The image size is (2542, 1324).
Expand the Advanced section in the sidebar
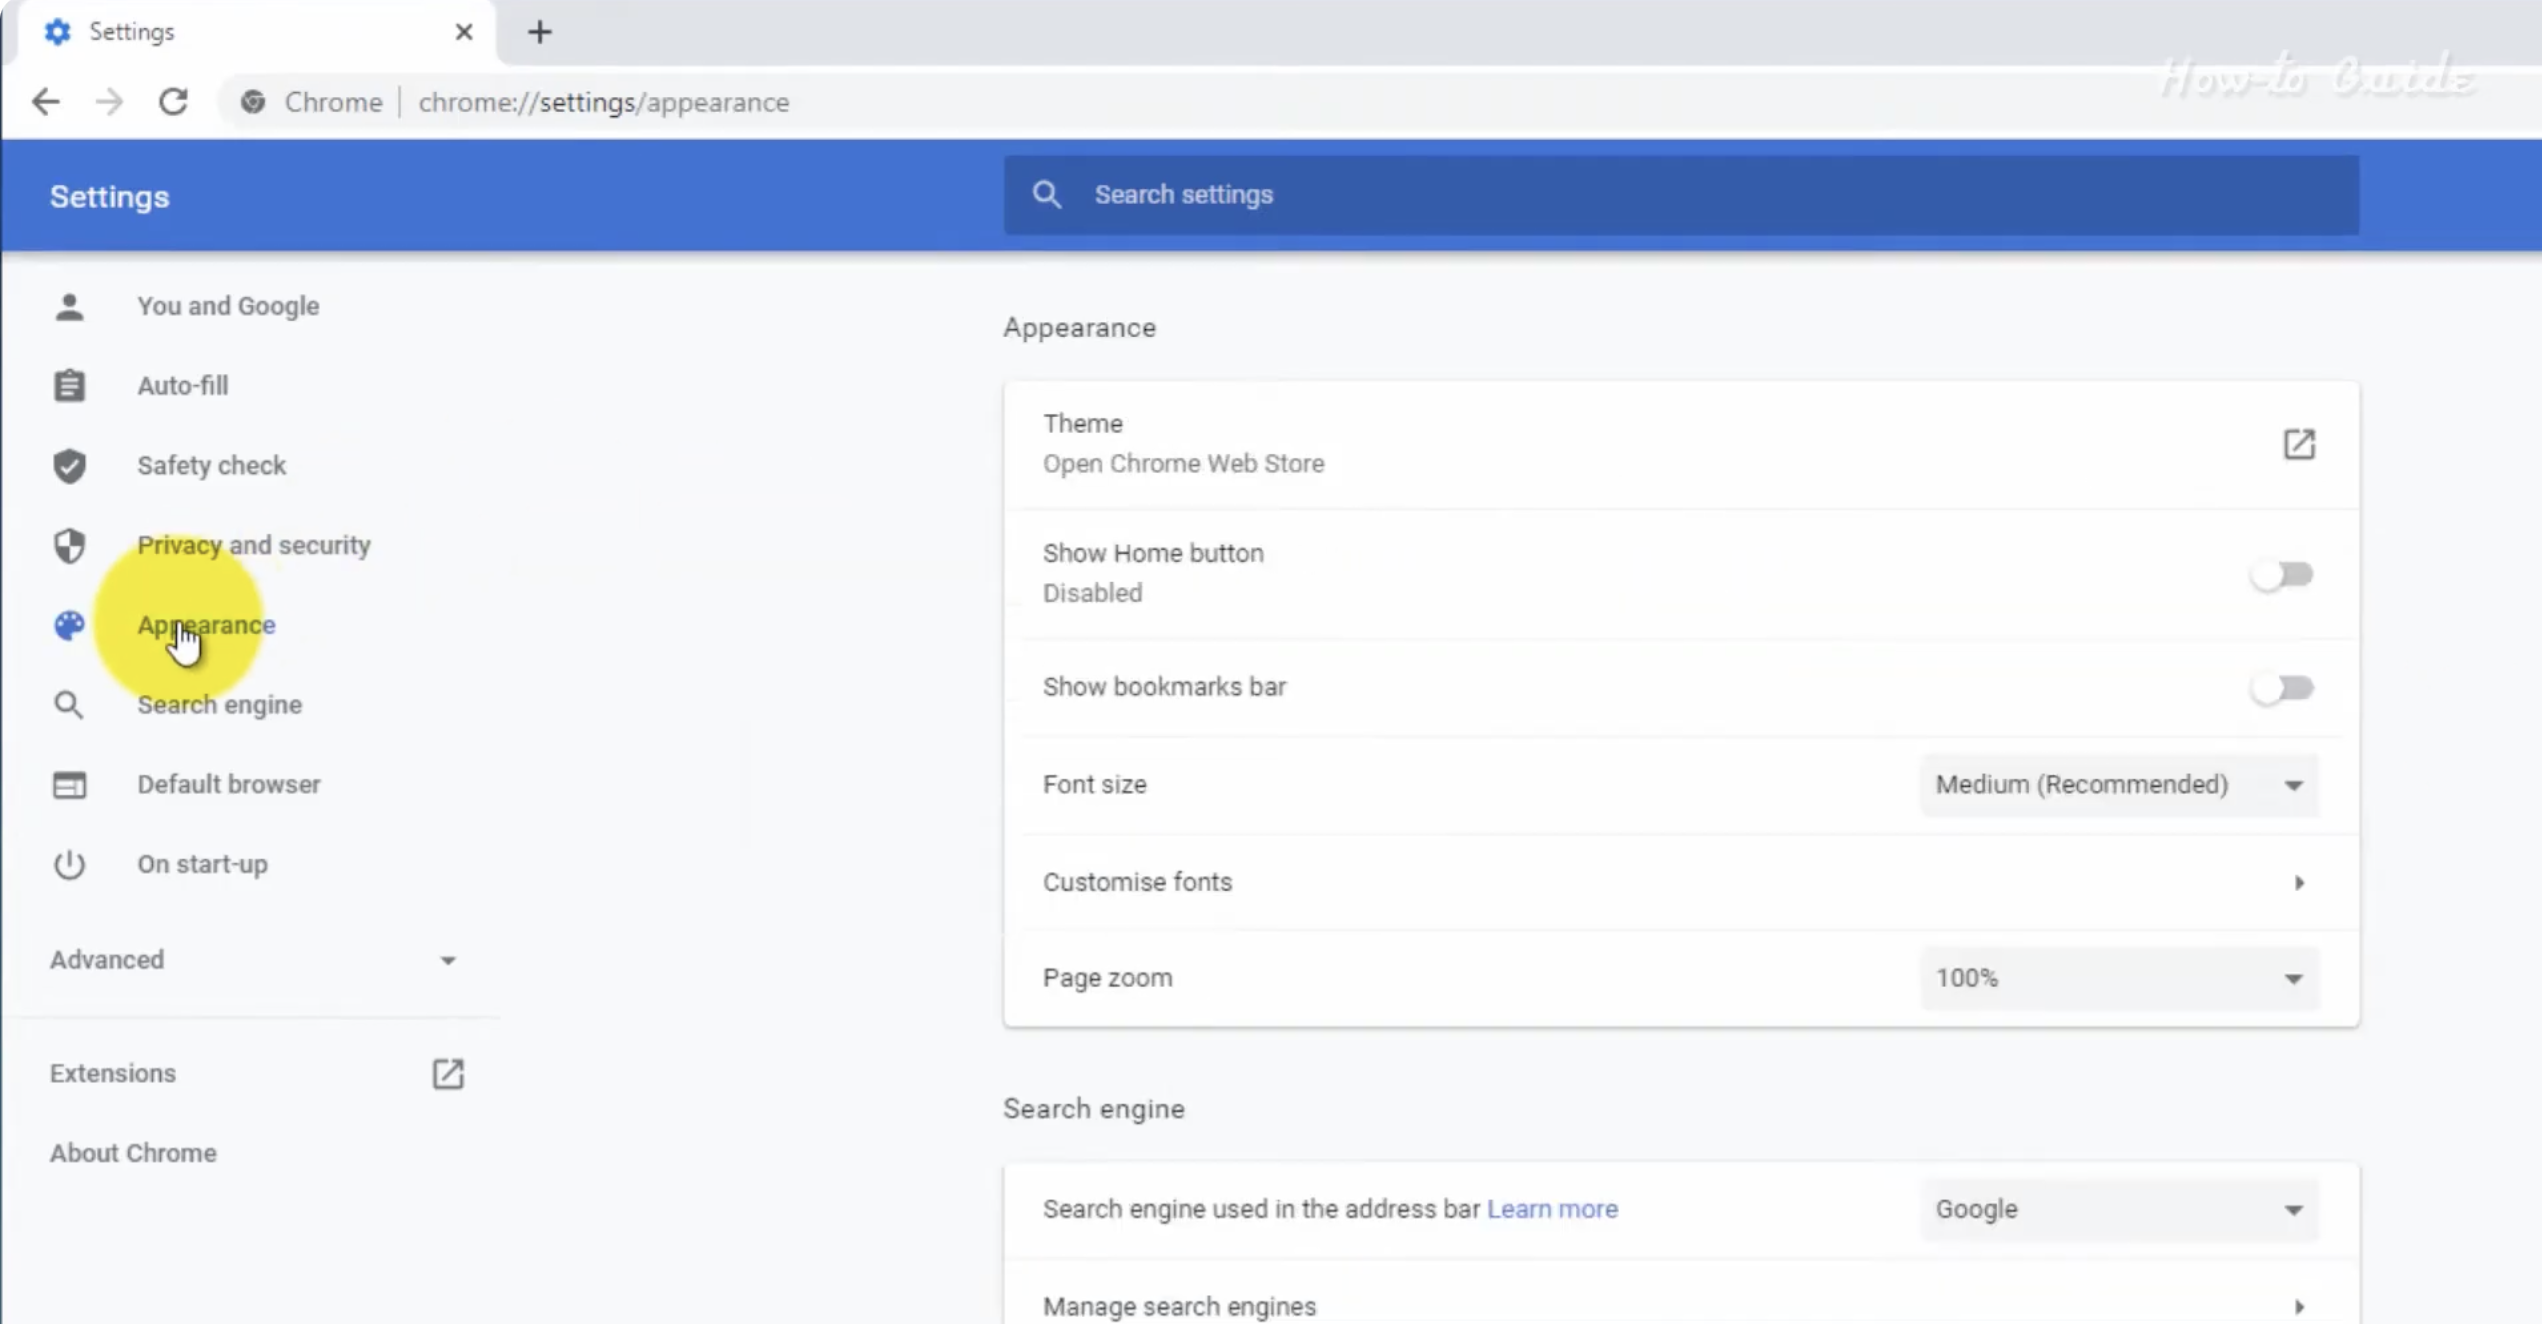(x=253, y=960)
